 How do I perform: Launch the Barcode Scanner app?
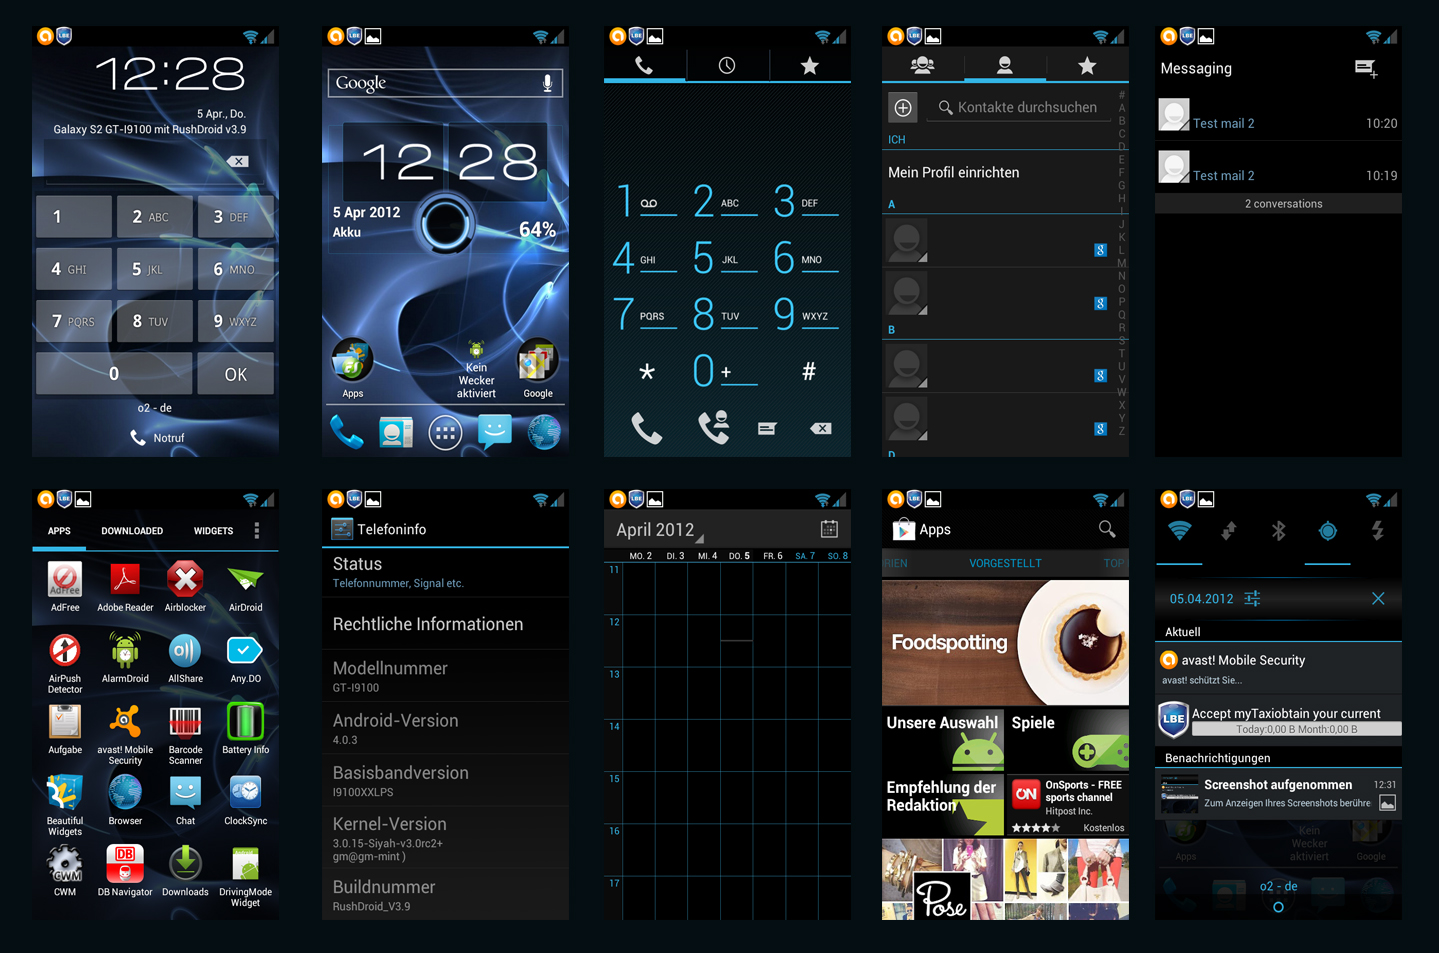(185, 732)
